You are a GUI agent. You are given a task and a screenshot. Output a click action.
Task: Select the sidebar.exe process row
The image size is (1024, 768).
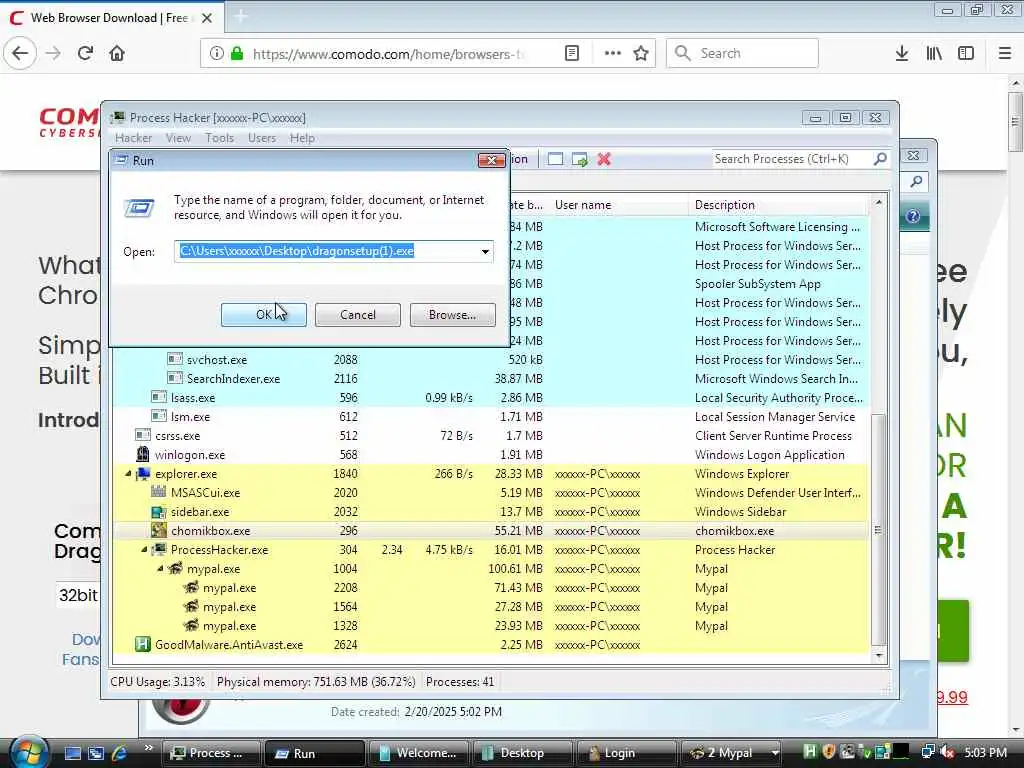492,512
